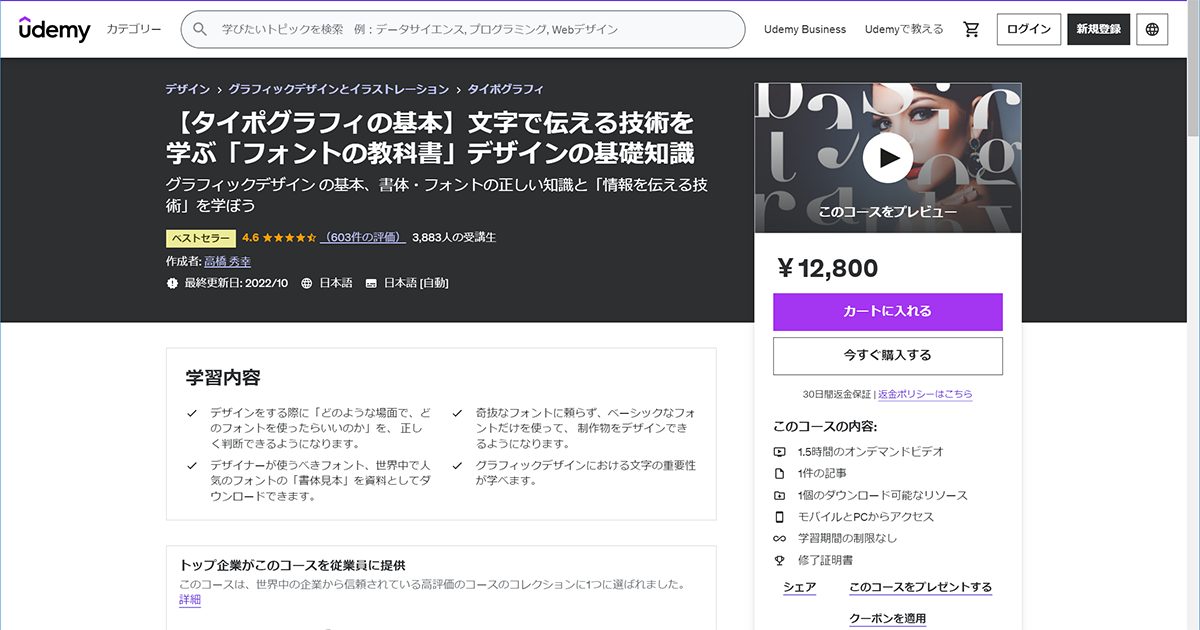1200x630 pixels.
Task: Open Udemy Business link
Action: (805, 30)
